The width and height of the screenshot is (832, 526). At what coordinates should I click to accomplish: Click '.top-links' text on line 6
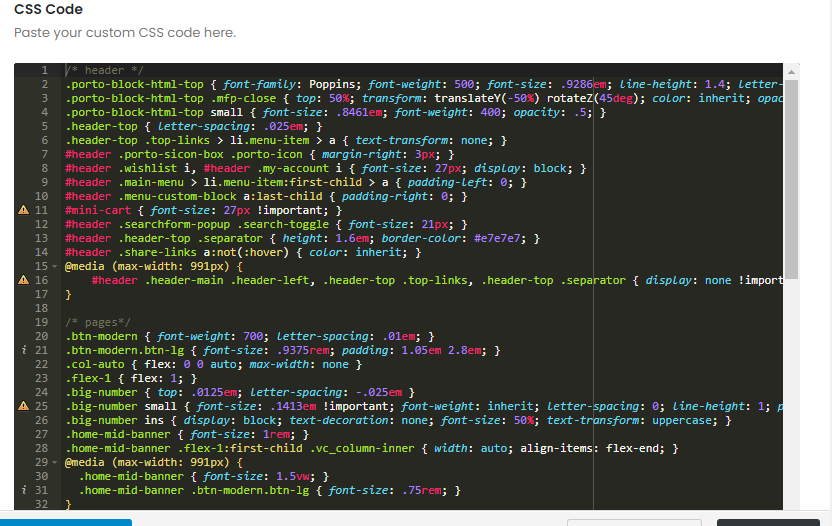pyautogui.click(x=177, y=140)
